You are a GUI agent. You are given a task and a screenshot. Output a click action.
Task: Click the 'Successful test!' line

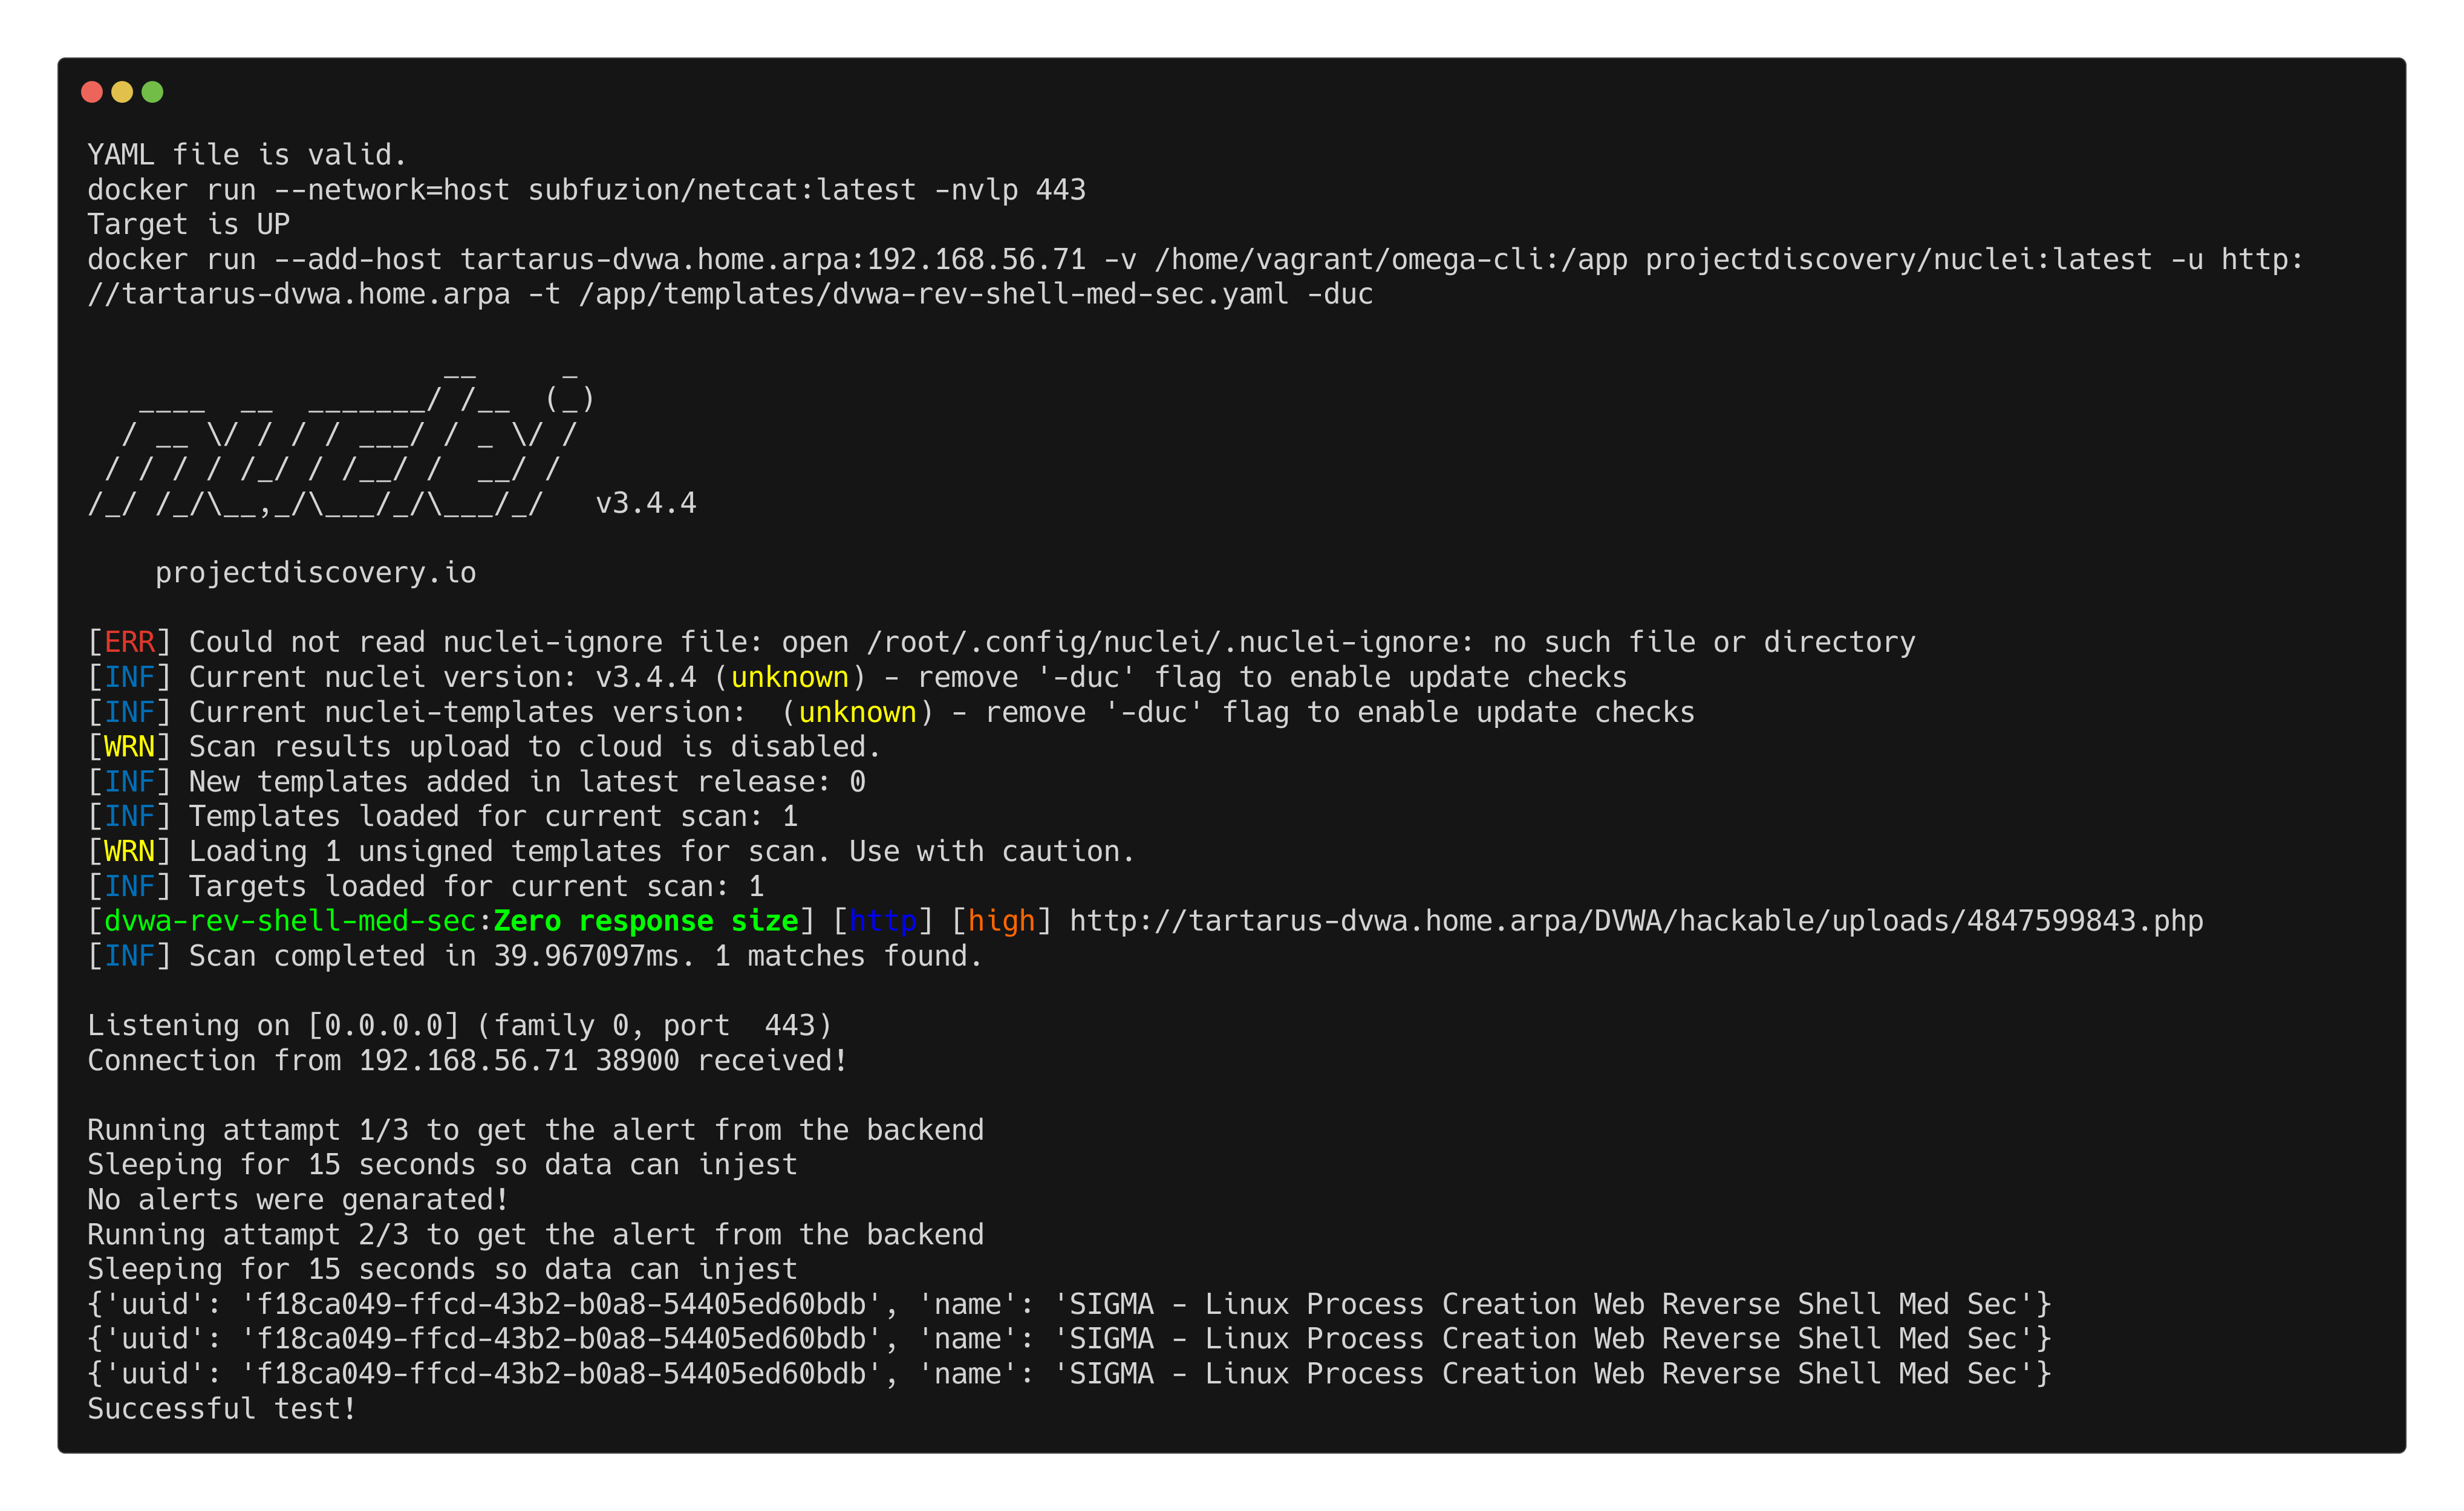point(222,1408)
